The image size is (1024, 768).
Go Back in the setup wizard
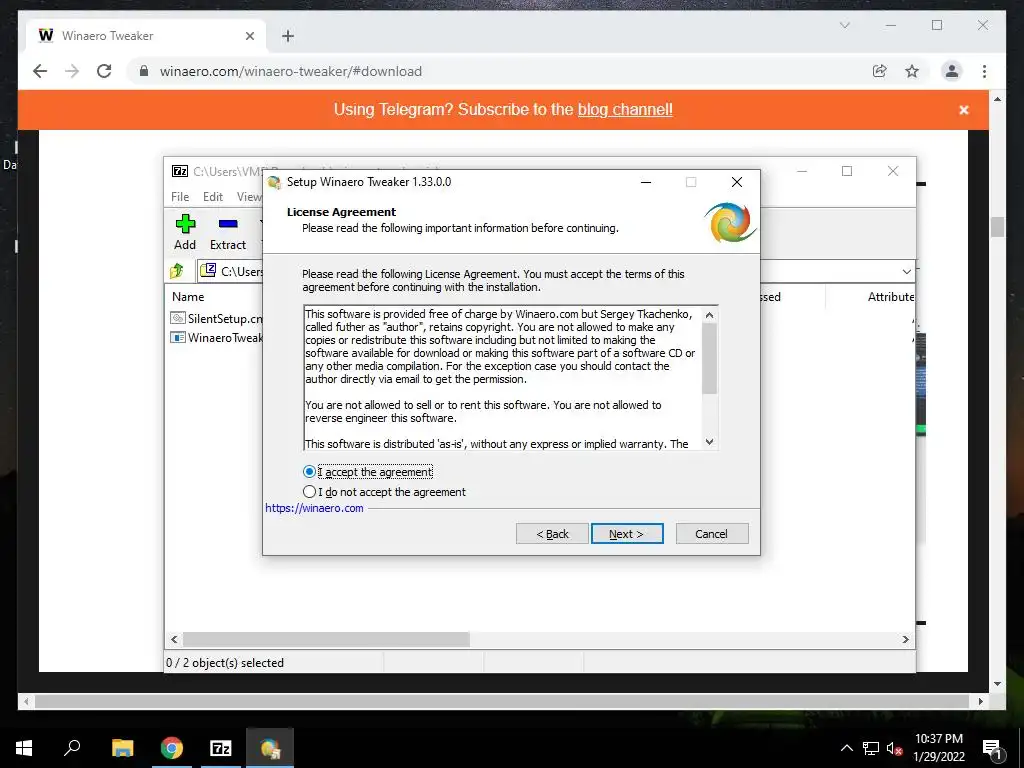pos(552,534)
